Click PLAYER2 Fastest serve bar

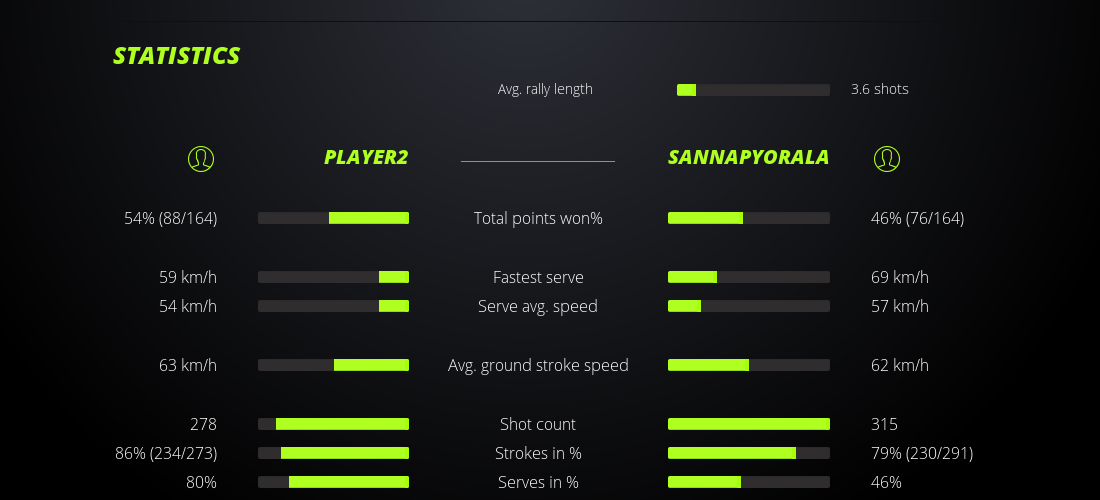[x=333, y=277]
